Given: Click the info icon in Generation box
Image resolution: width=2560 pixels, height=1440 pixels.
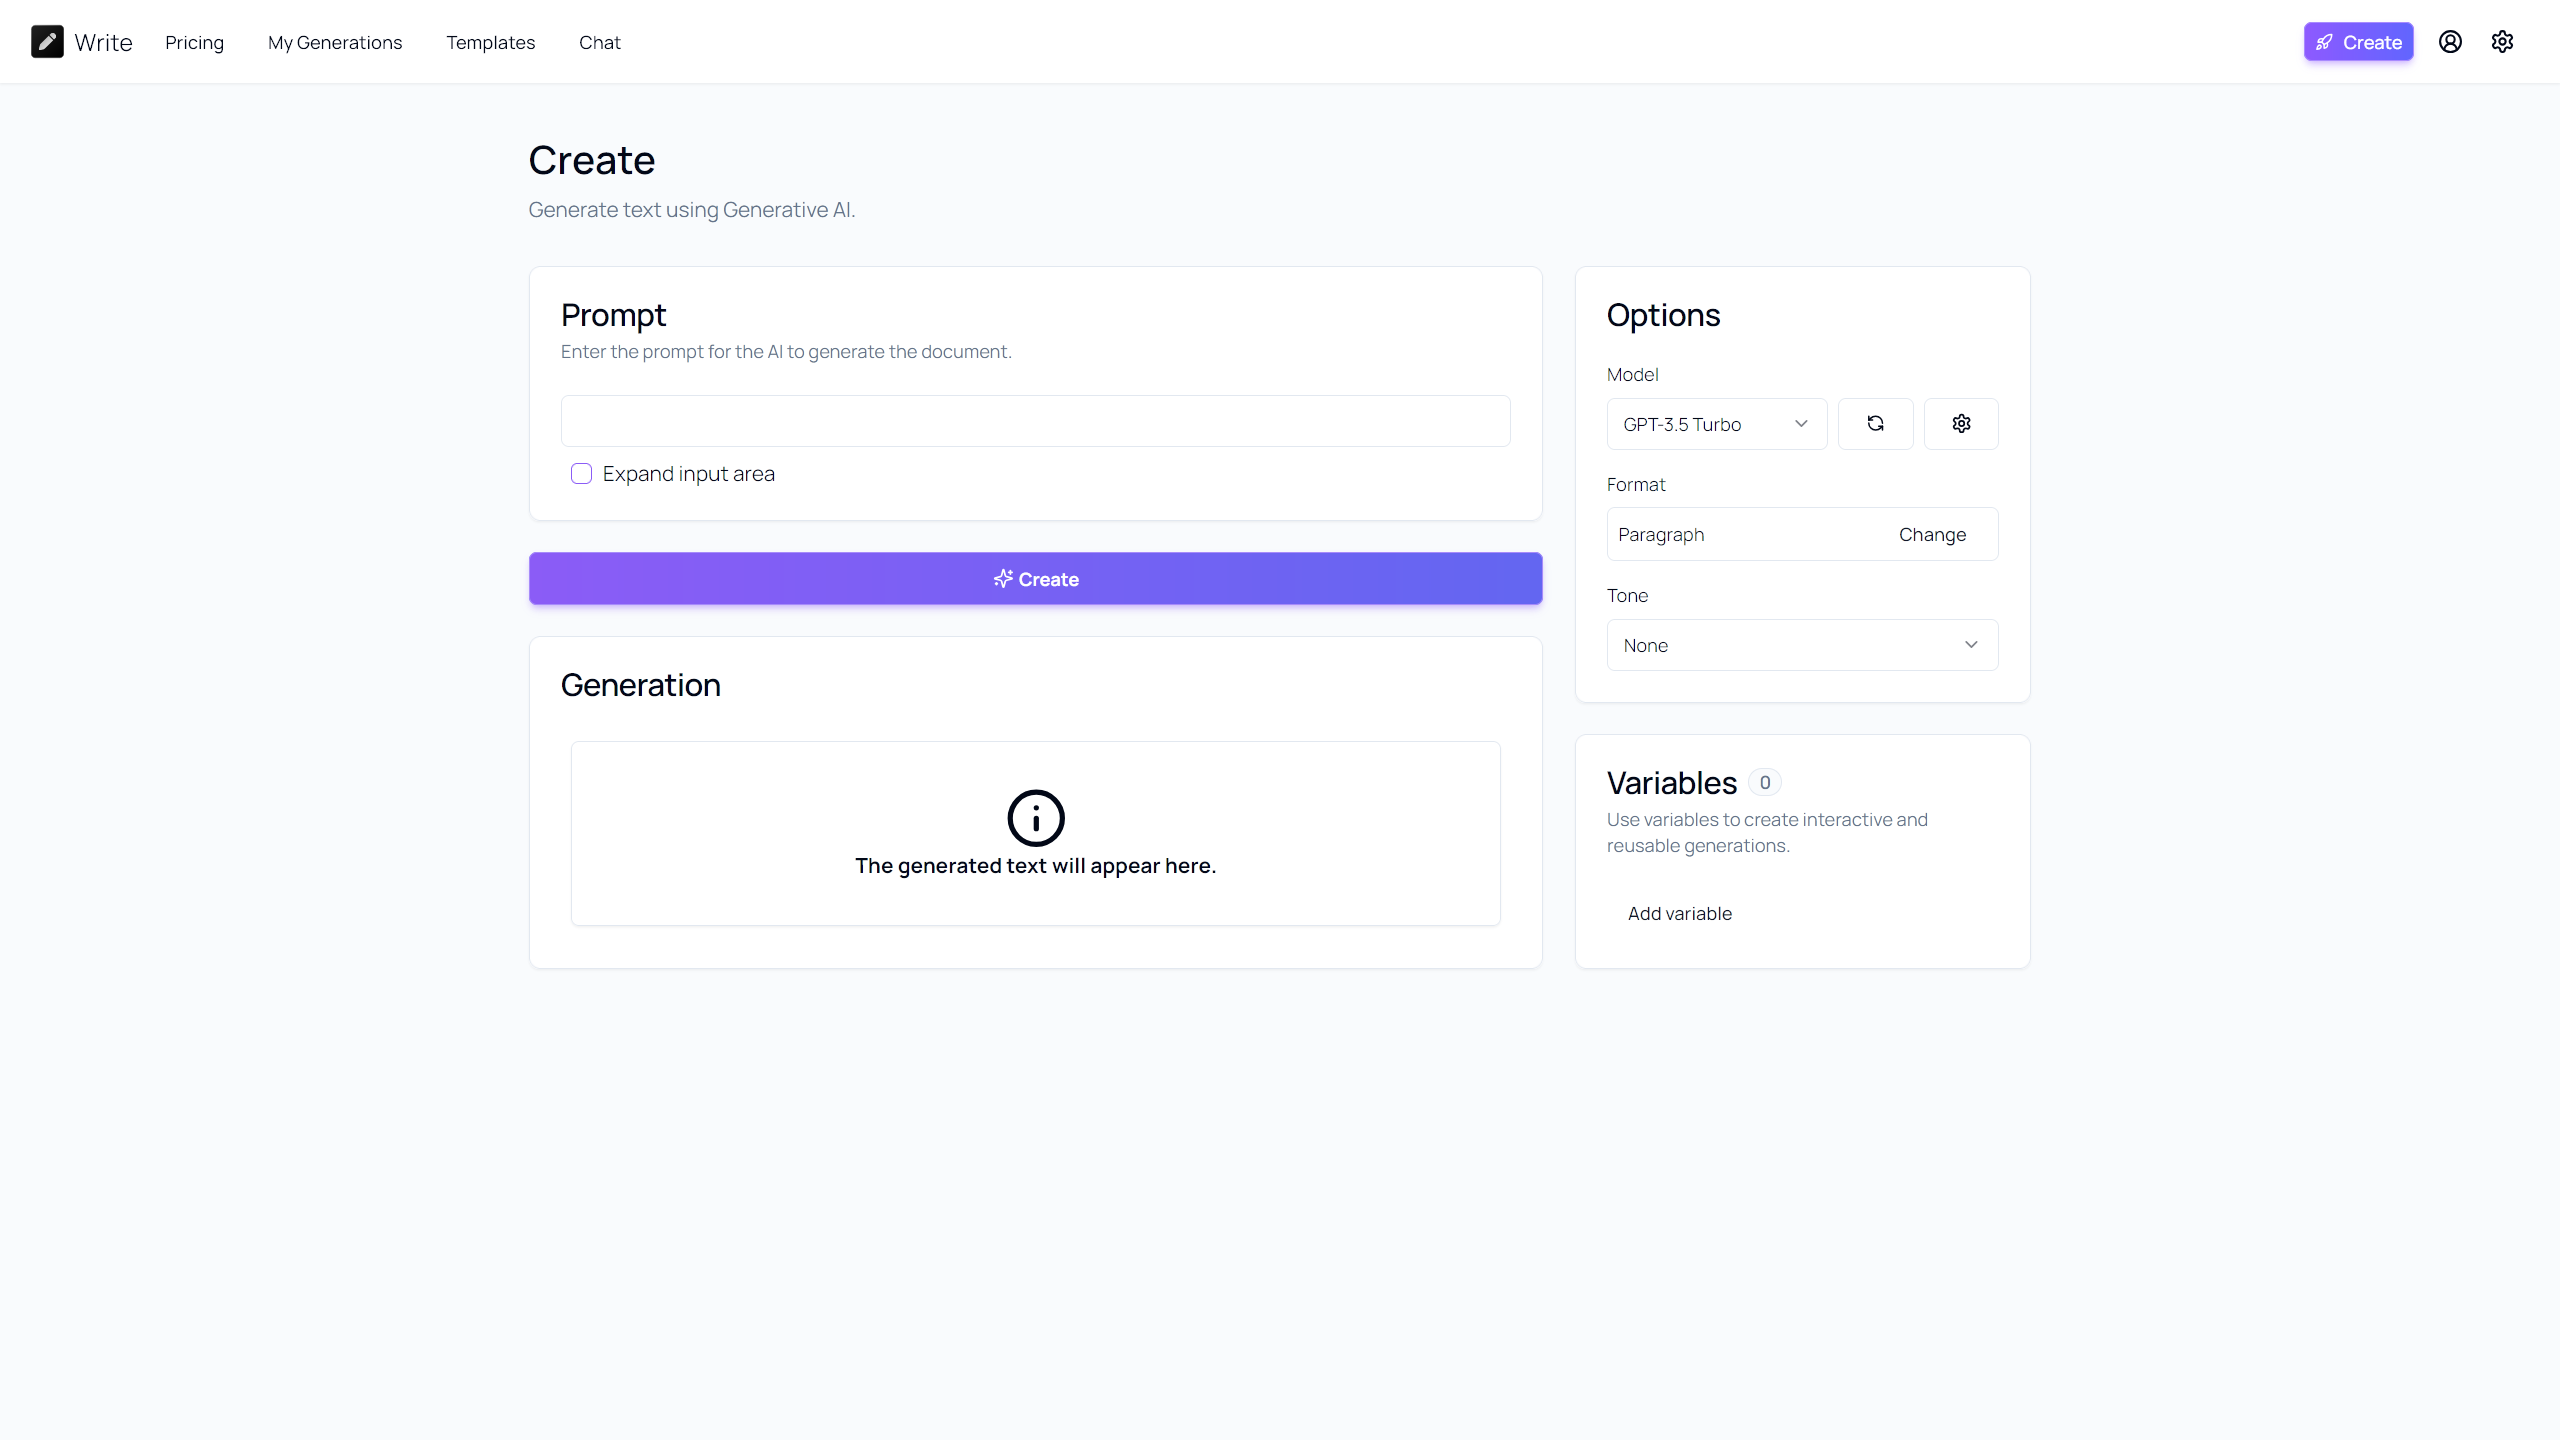Looking at the screenshot, I should click(x=1035, y=818).
